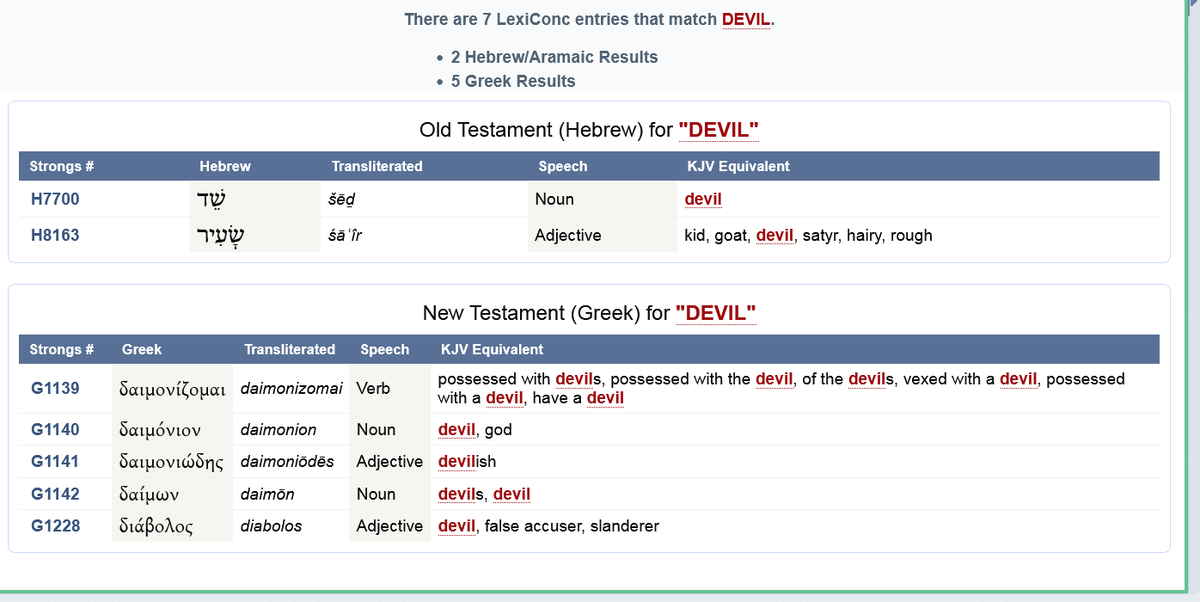Click Adjective speech cell for G1141
Viewport: 1200px width, 602px height.
click(390, 461)
